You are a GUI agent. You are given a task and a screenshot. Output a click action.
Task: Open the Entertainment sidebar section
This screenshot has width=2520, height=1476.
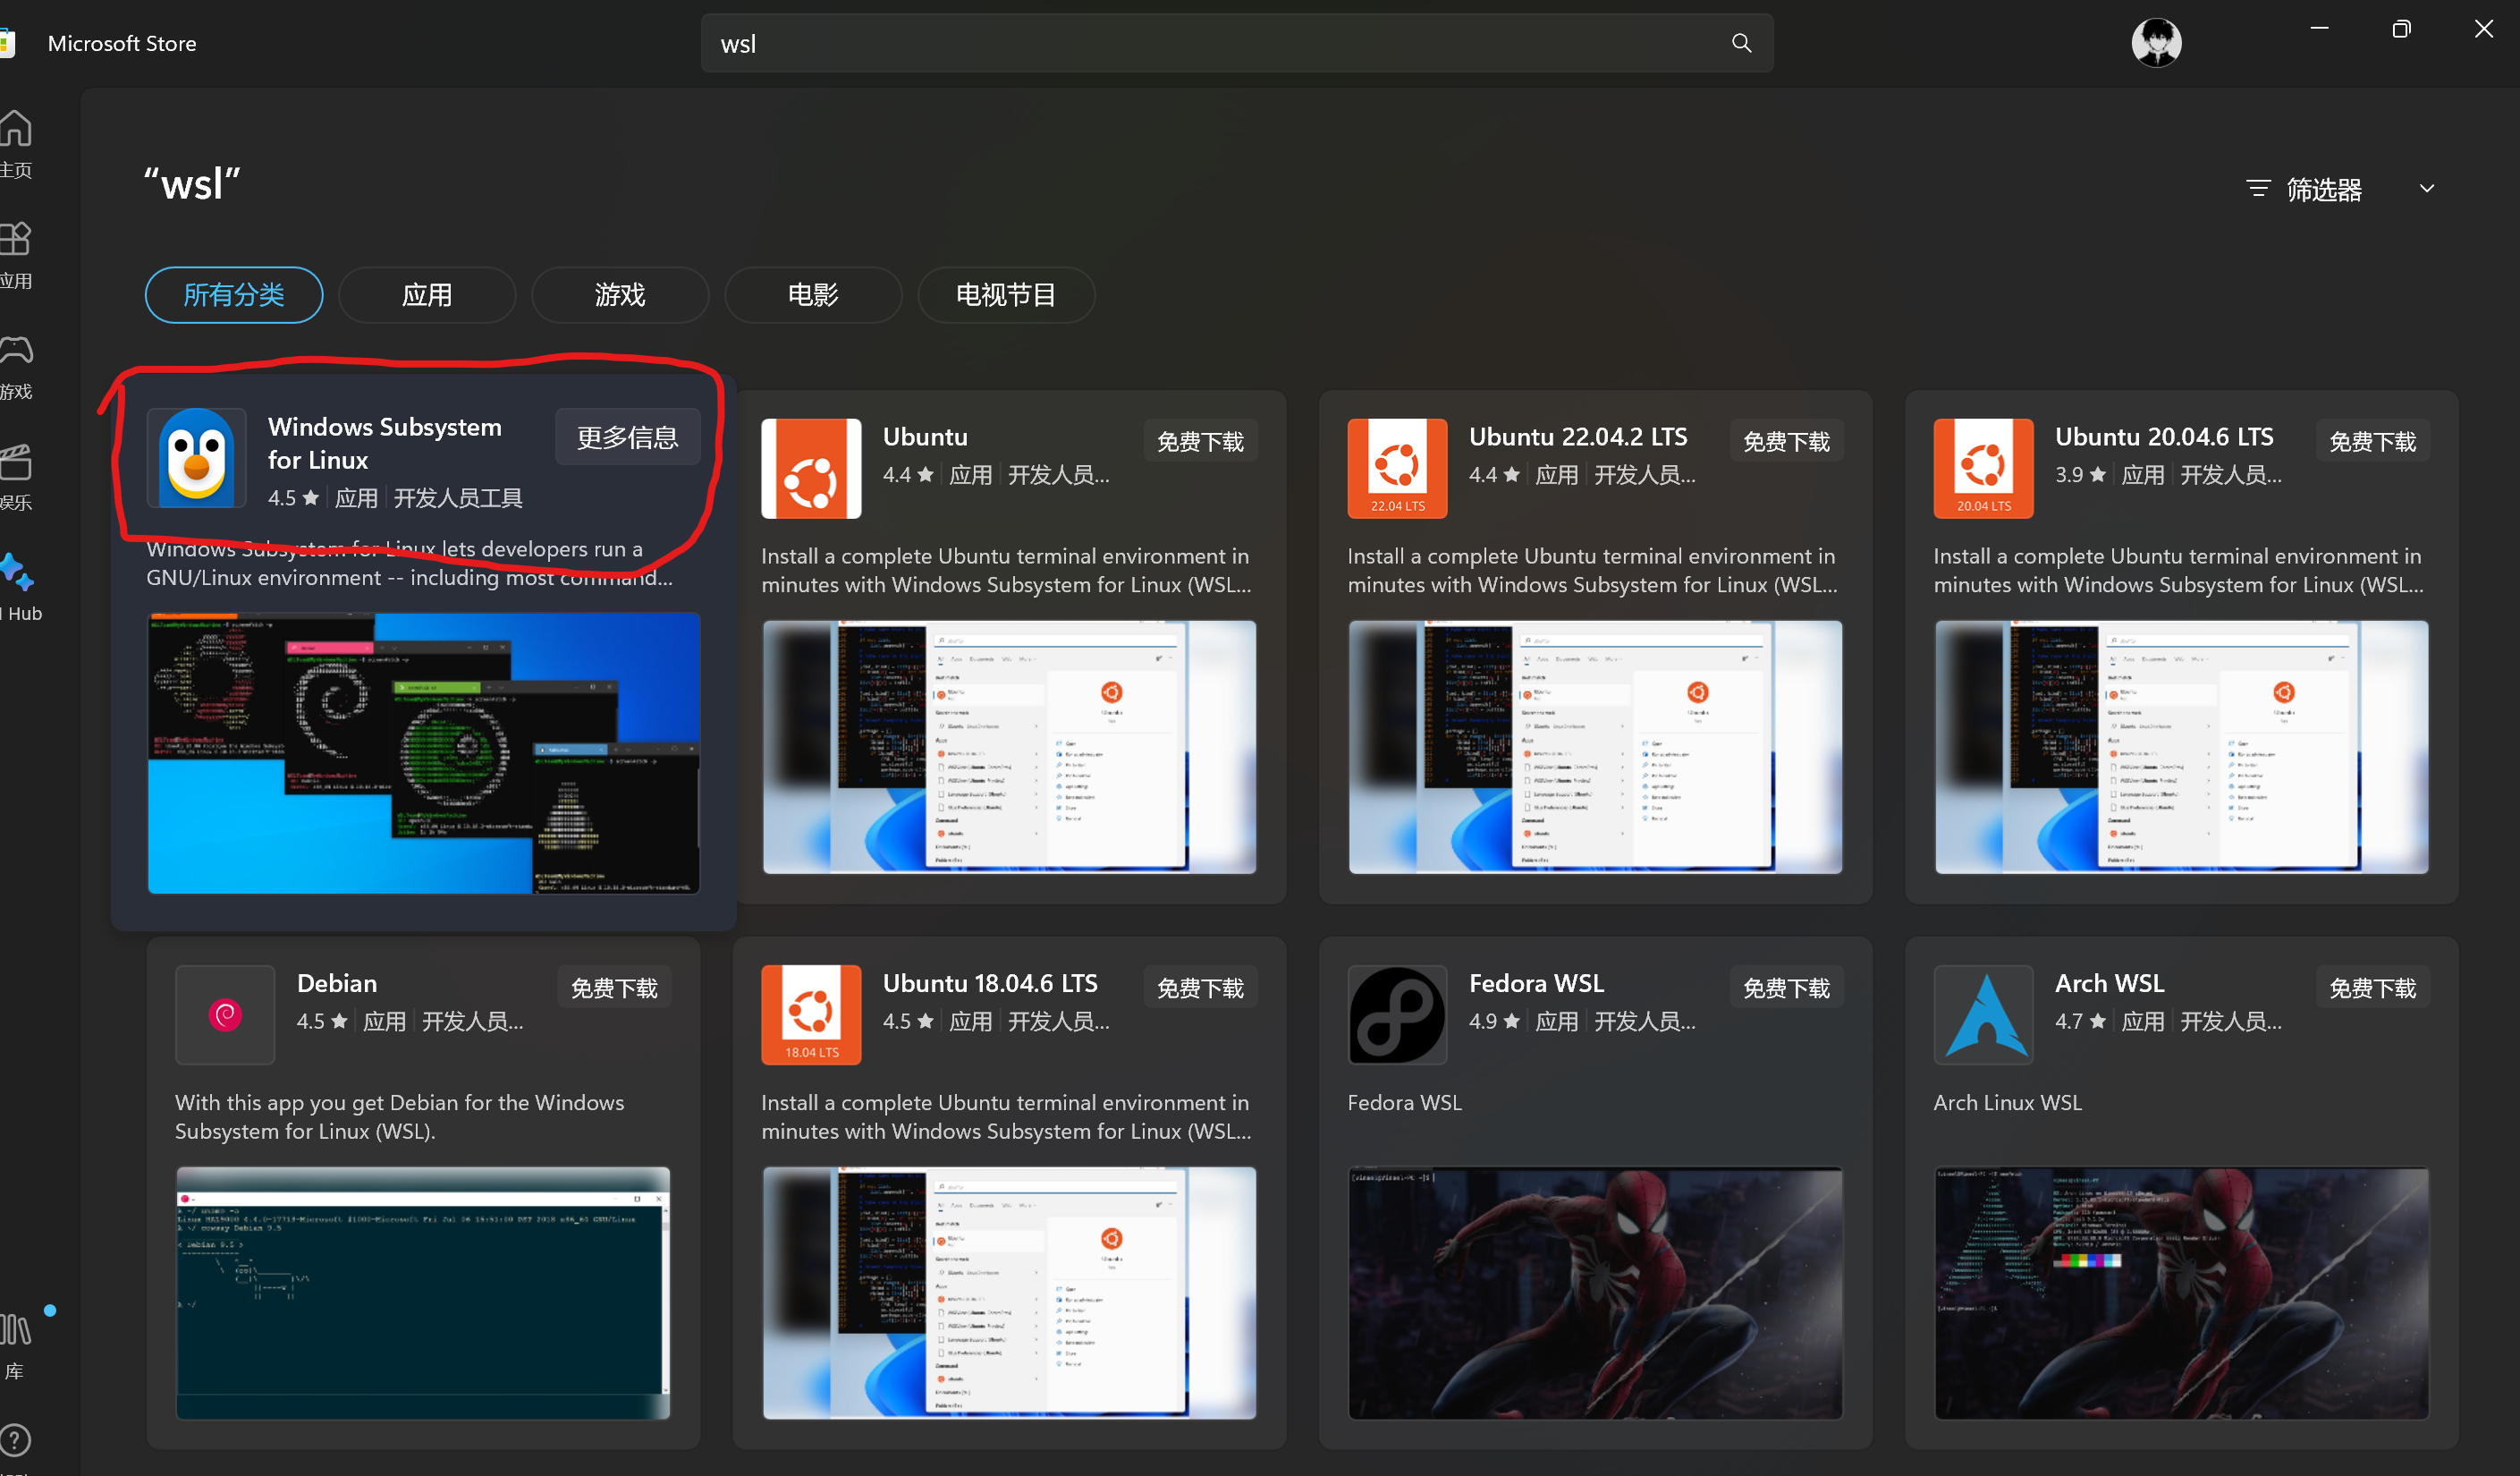pos(17,462)
